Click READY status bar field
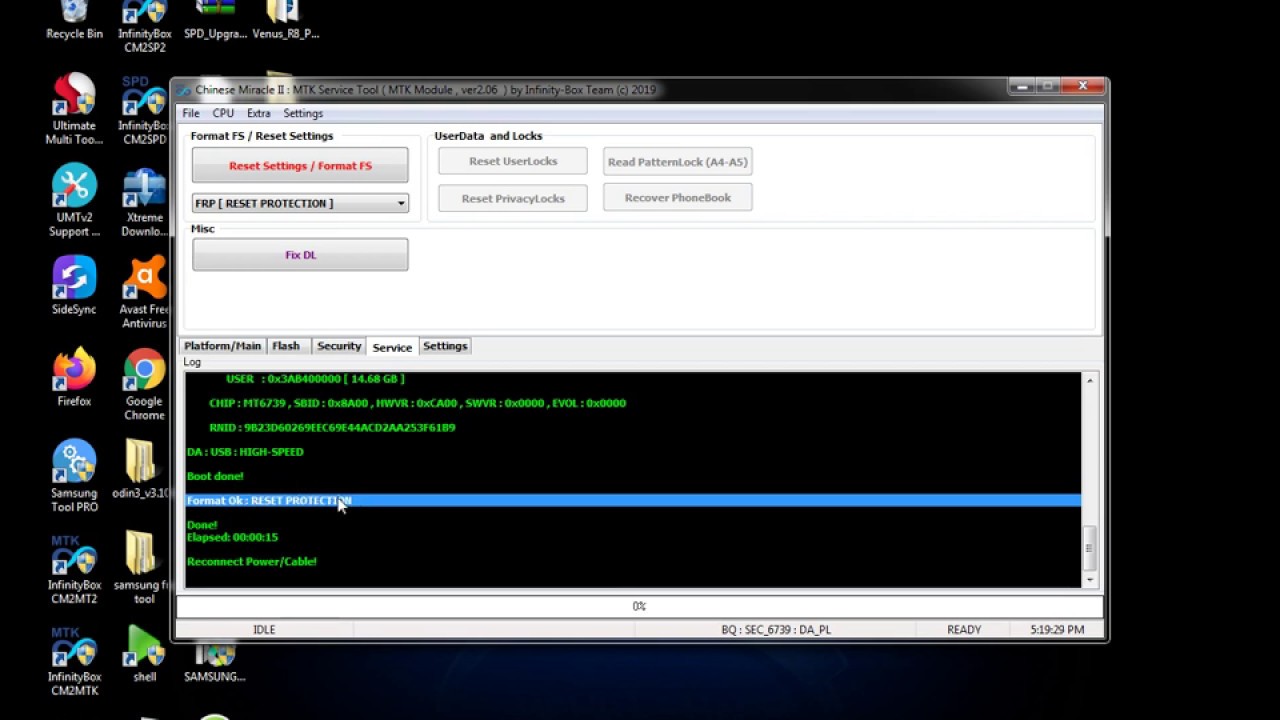Screen dimensions: 1280x720 point(964,630)
